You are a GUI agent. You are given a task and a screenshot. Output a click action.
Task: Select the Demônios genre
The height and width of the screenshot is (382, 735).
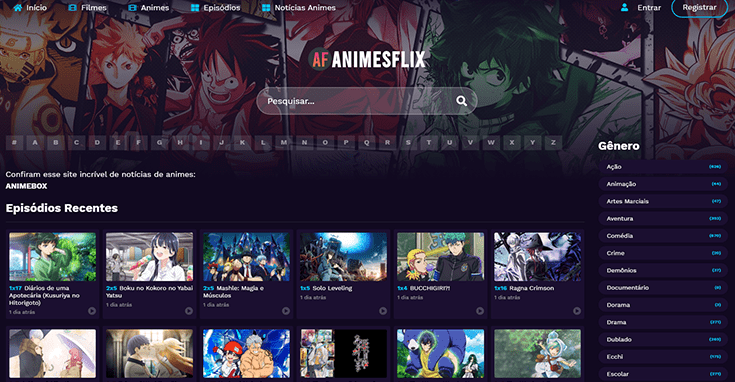(x=663, y=270)
